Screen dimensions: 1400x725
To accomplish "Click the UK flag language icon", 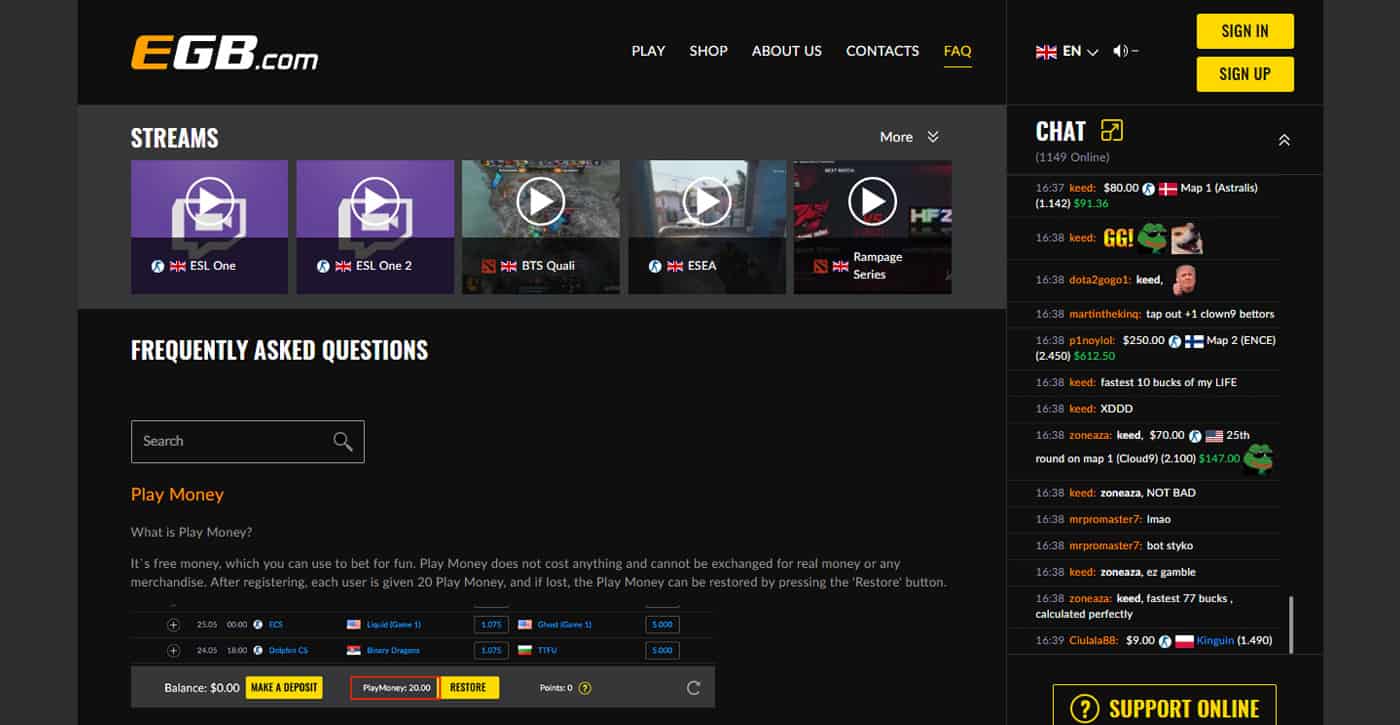I will [x=1046, y=51].
